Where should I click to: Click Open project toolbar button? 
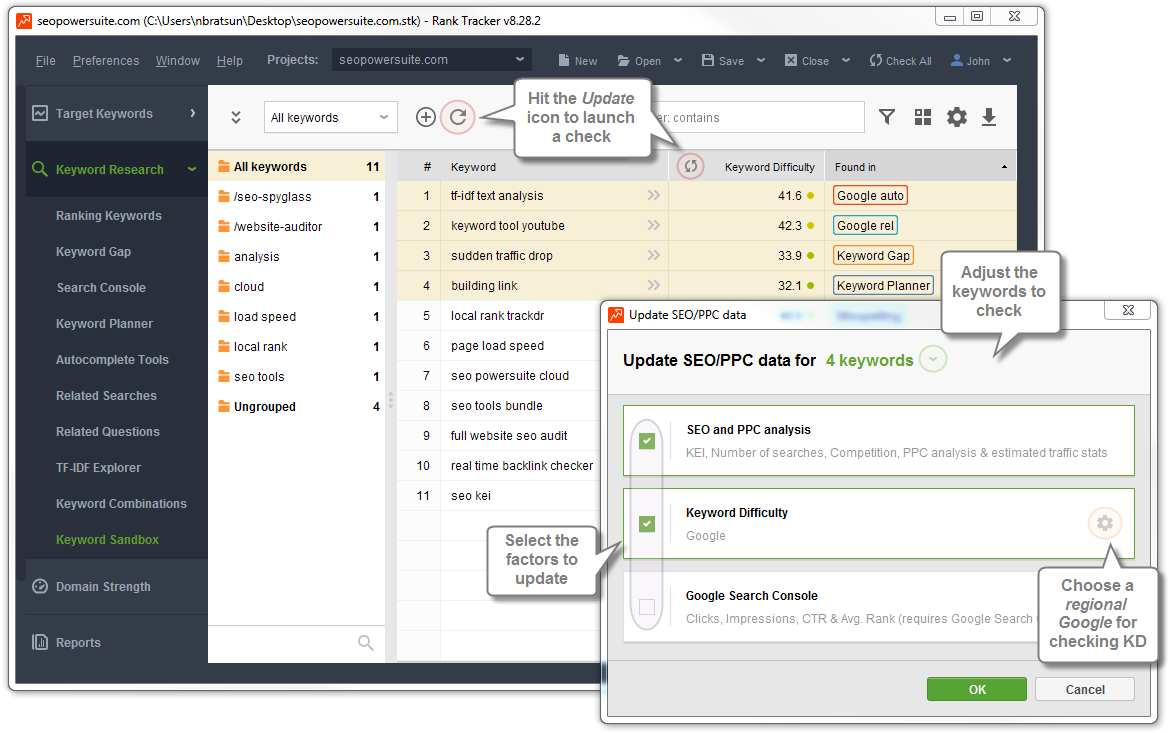pyautogui.click(x=639, y=60)
